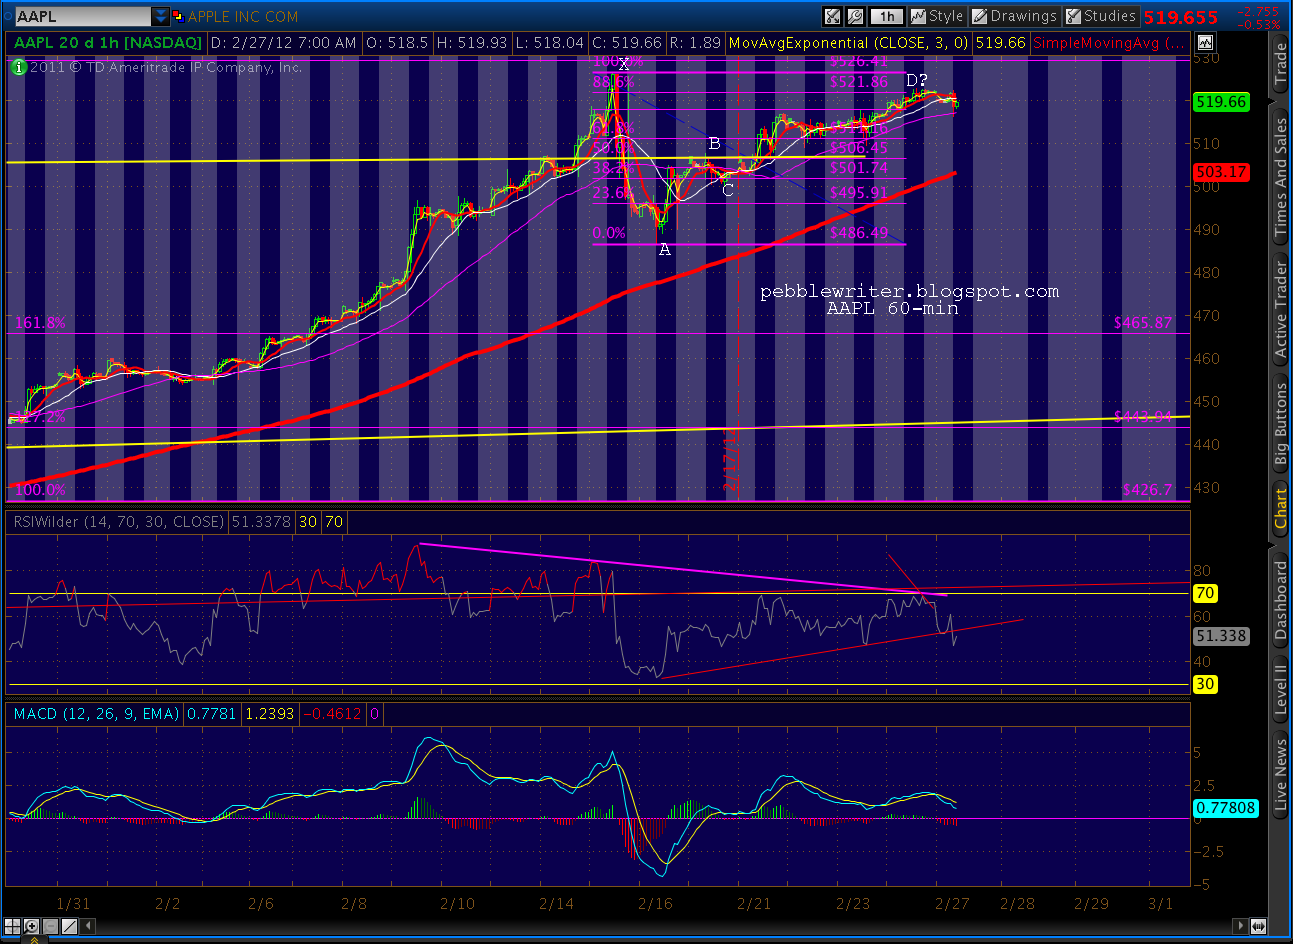Click the $495.91 Fibonacci level label
This screenshot has height=944, width=1293.
(x=858, y=193)
